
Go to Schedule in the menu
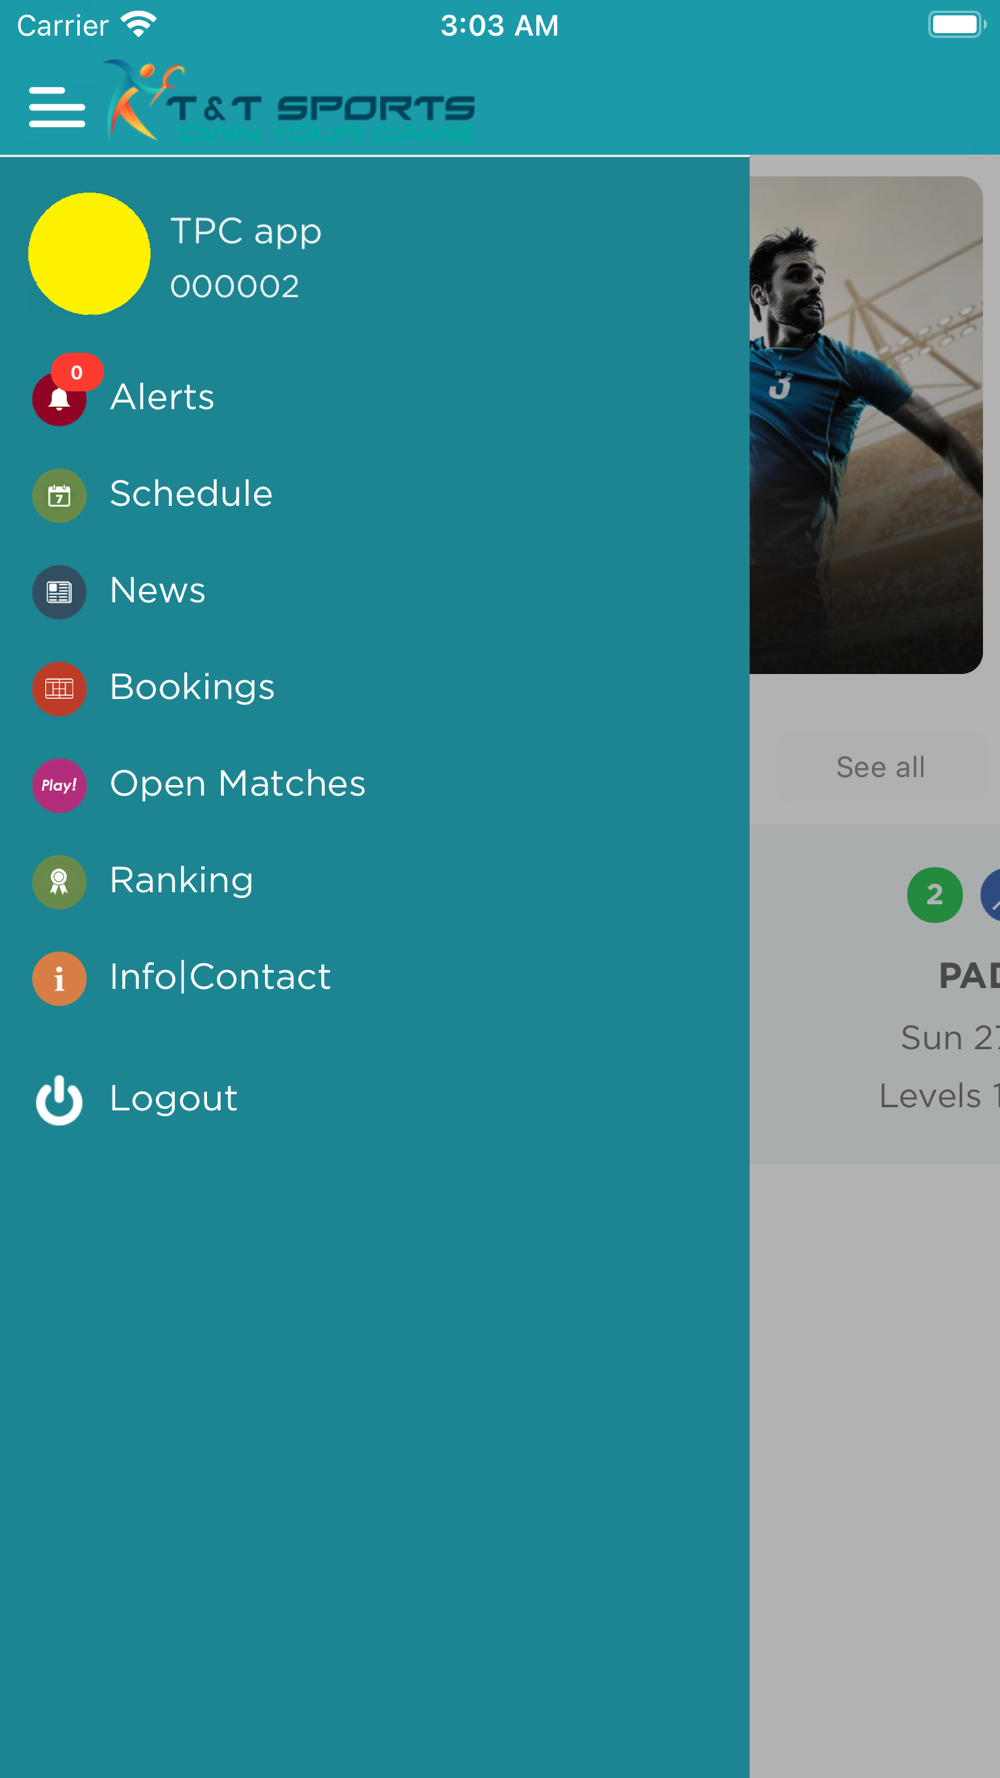coord(191,493)
